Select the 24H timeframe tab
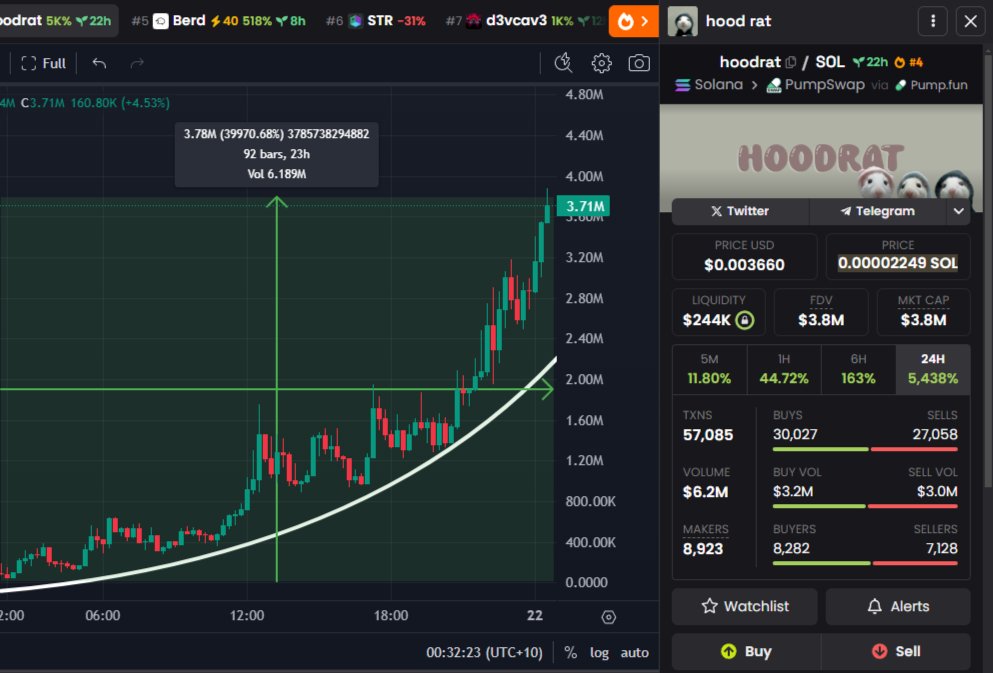Viewport: 993px width, 673px height. click(933, 370)
